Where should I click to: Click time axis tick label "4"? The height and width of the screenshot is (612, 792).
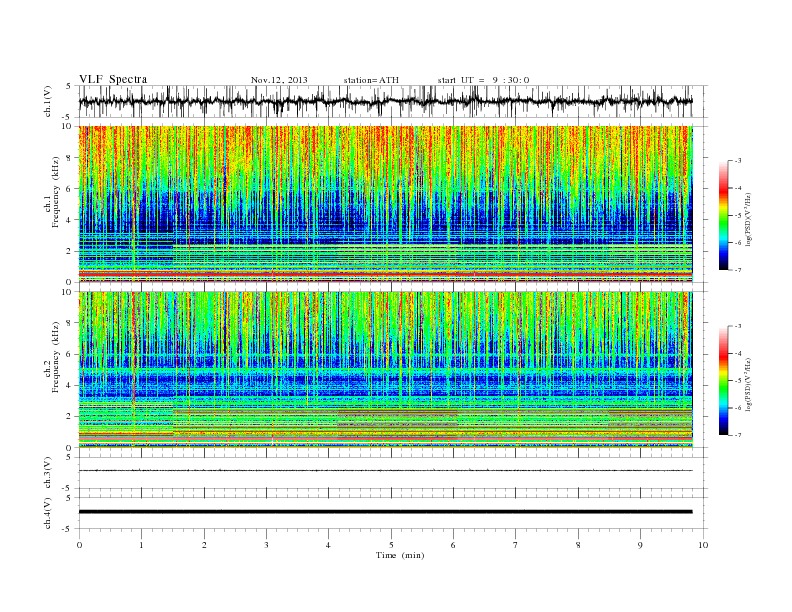click(328, 545)
